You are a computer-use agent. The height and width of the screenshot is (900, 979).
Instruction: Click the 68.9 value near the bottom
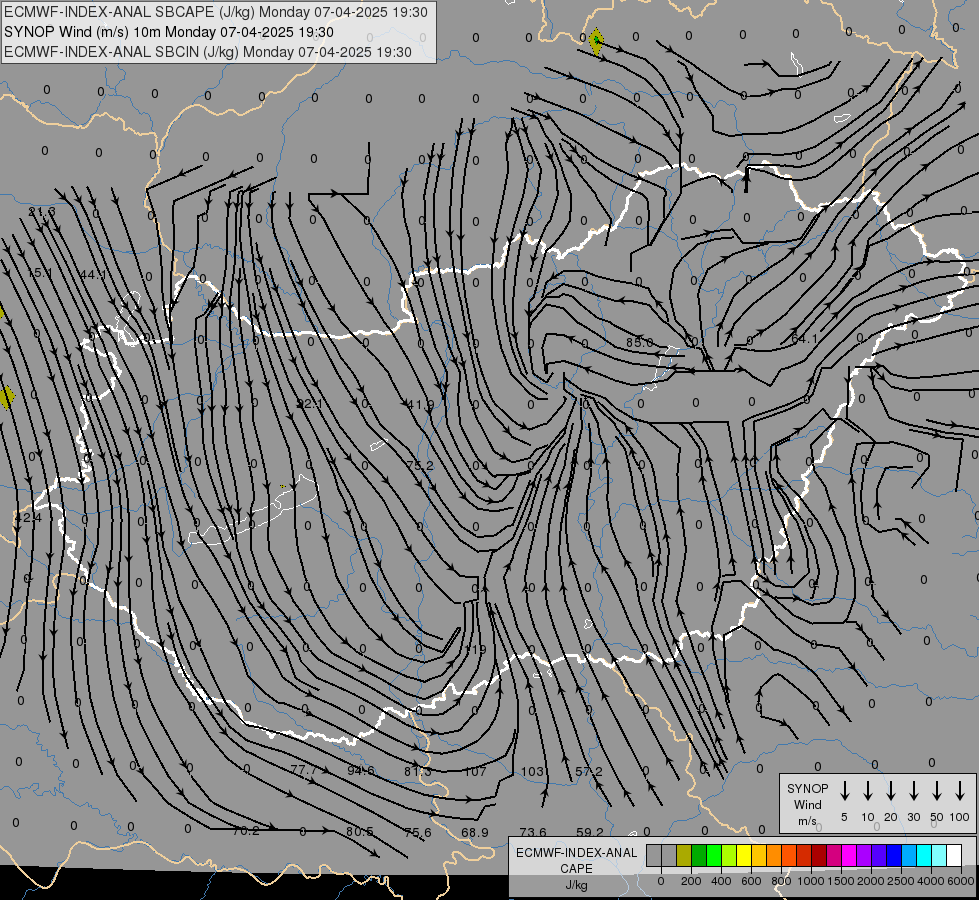(x=475, y=833)
